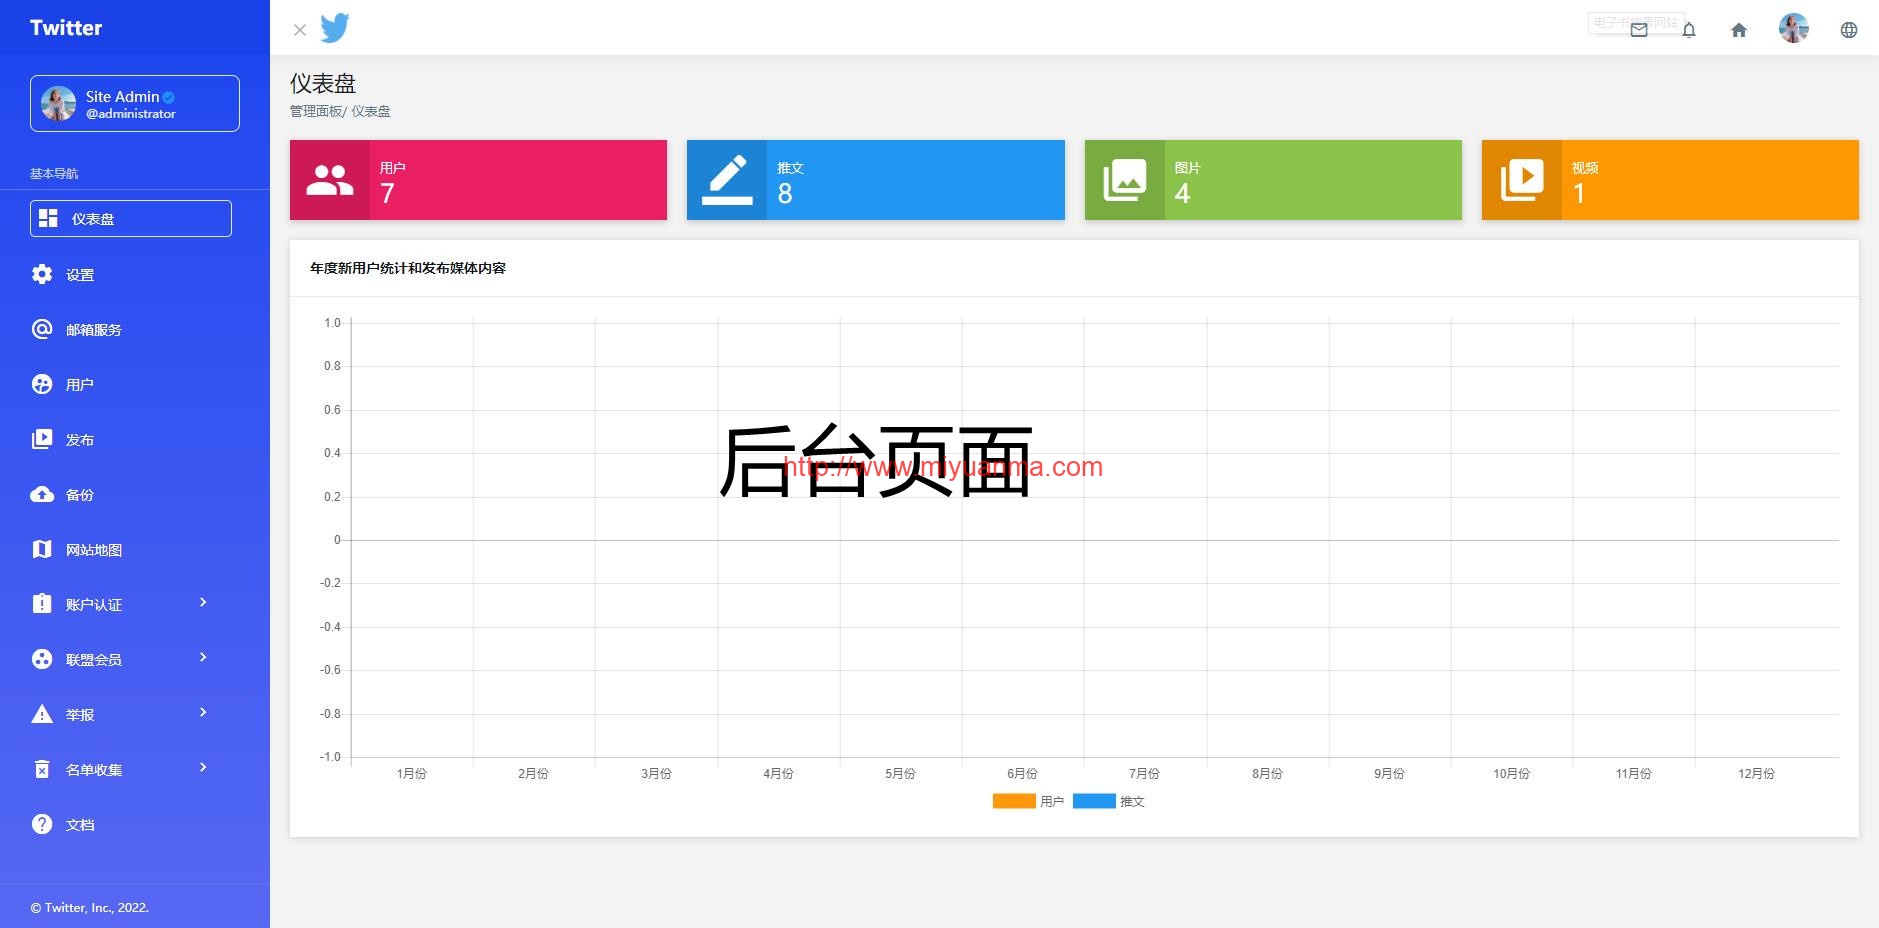Click the 6月份 axis label
This screenshot has width=1879, height=928.
(x=1022, y=773)
